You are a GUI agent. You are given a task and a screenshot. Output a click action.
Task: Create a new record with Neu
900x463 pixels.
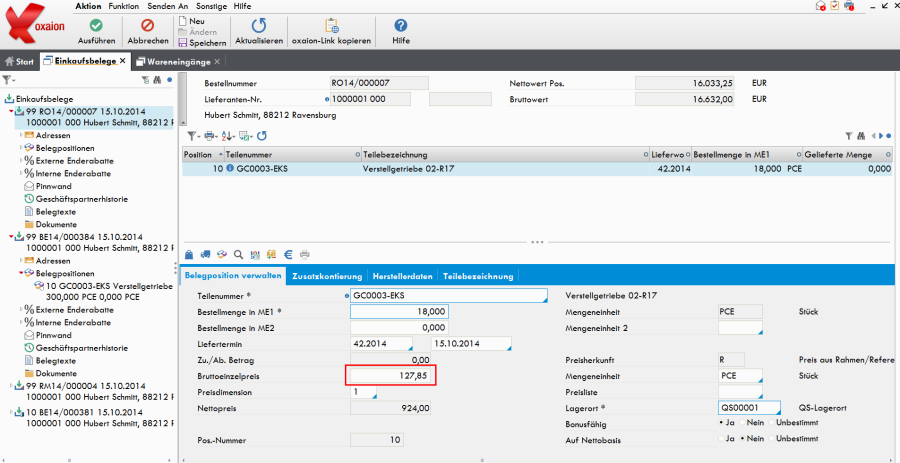click(192, 21)
